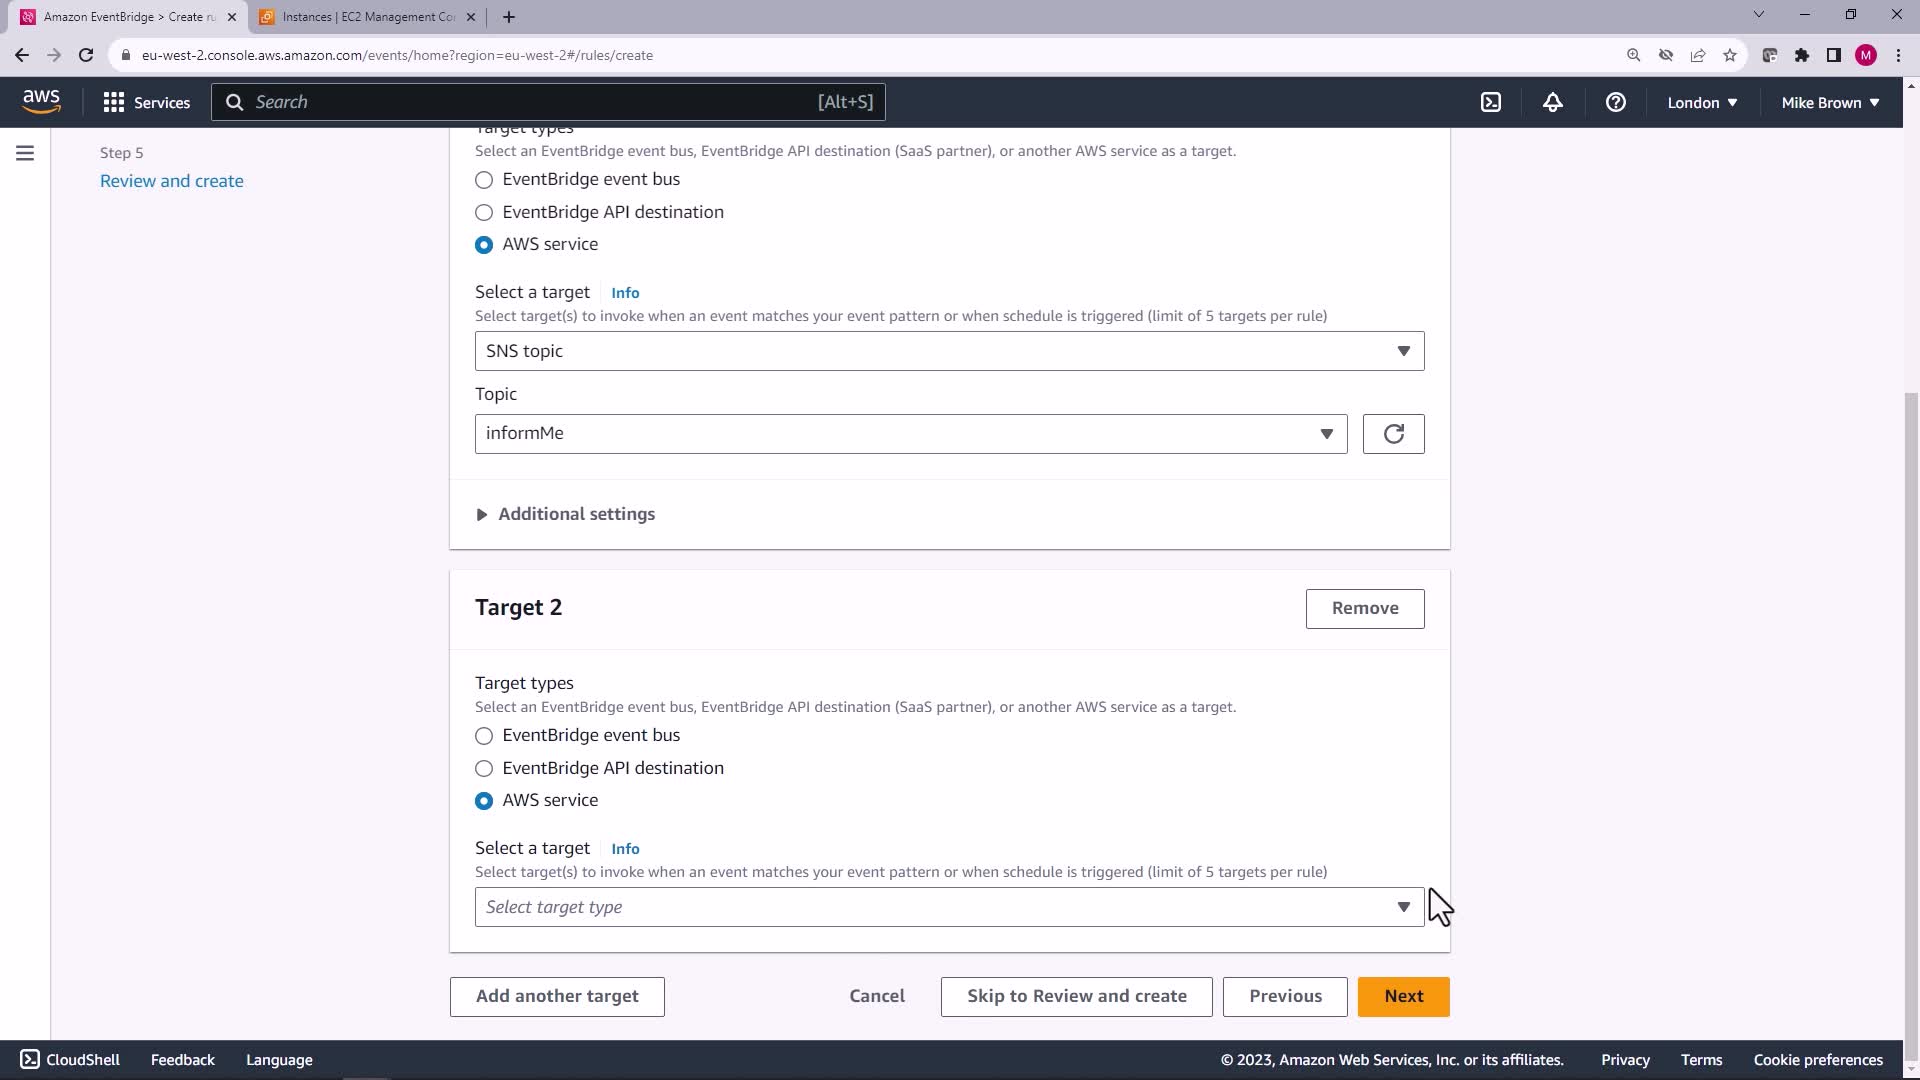Click the orange Next button
1920x1080 pixels.
click(1403, 996)
